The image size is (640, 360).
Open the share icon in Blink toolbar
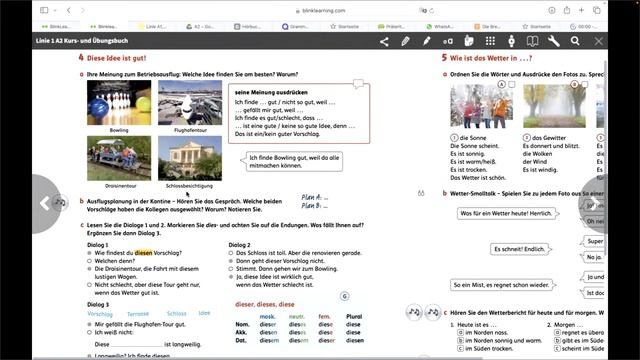pos(384,41)
